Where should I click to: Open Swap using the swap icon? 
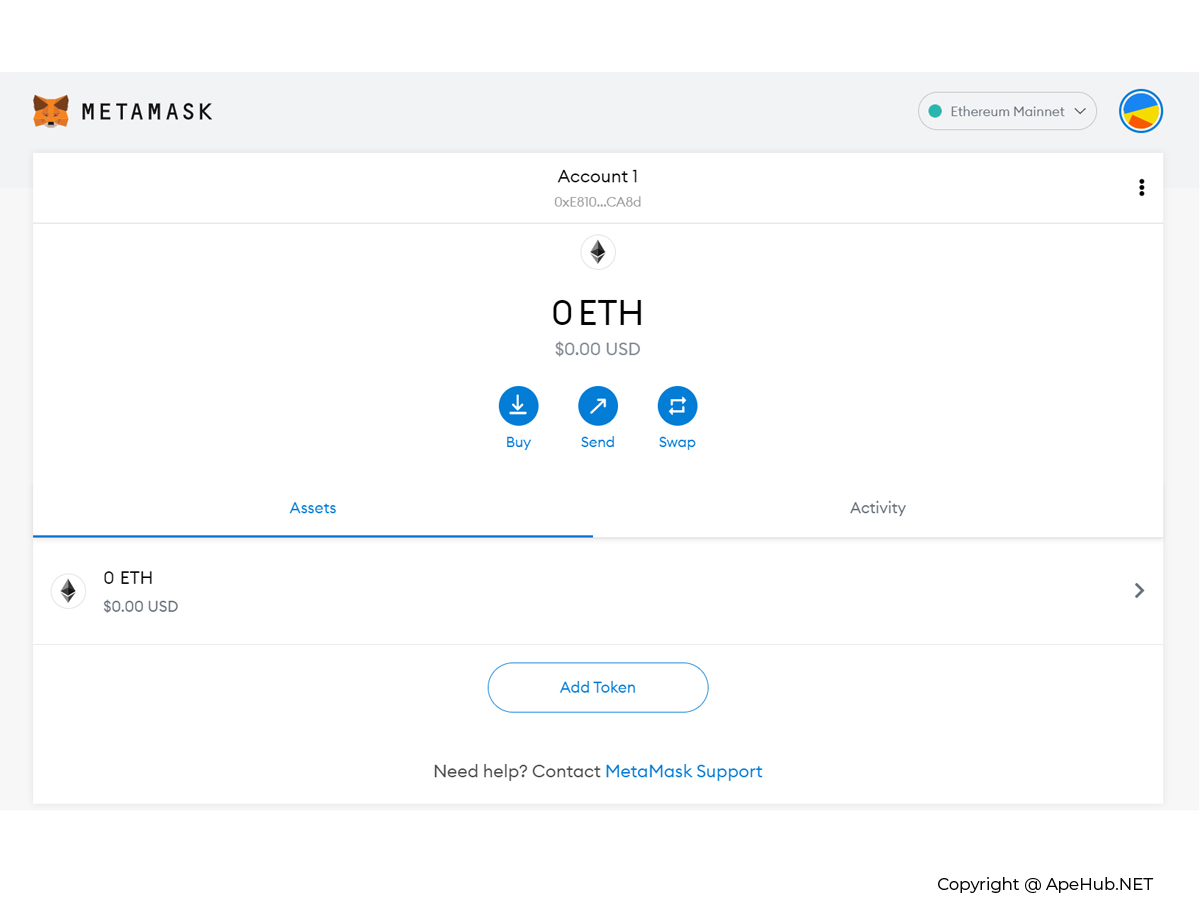point(677,405)
